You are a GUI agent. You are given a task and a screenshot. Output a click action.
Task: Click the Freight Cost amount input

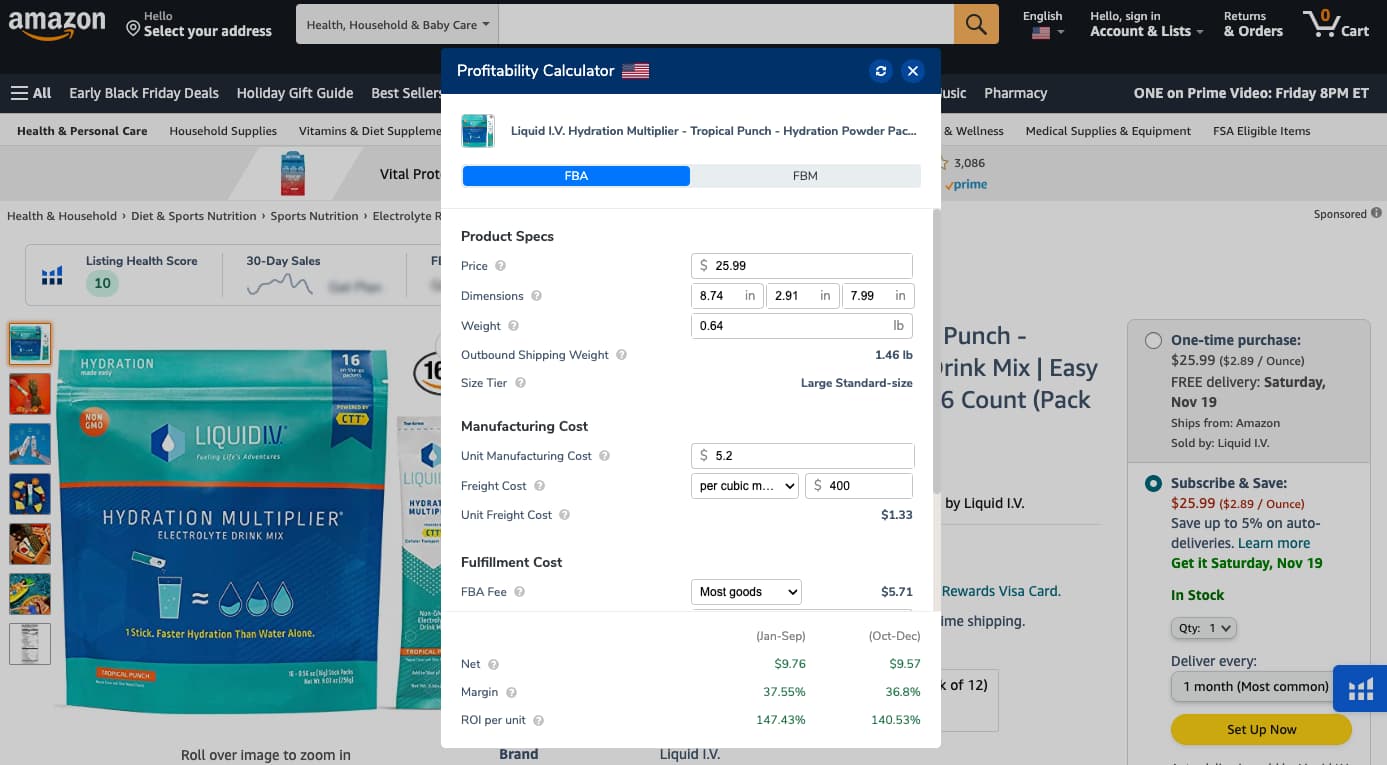click(x=859, y=486)
